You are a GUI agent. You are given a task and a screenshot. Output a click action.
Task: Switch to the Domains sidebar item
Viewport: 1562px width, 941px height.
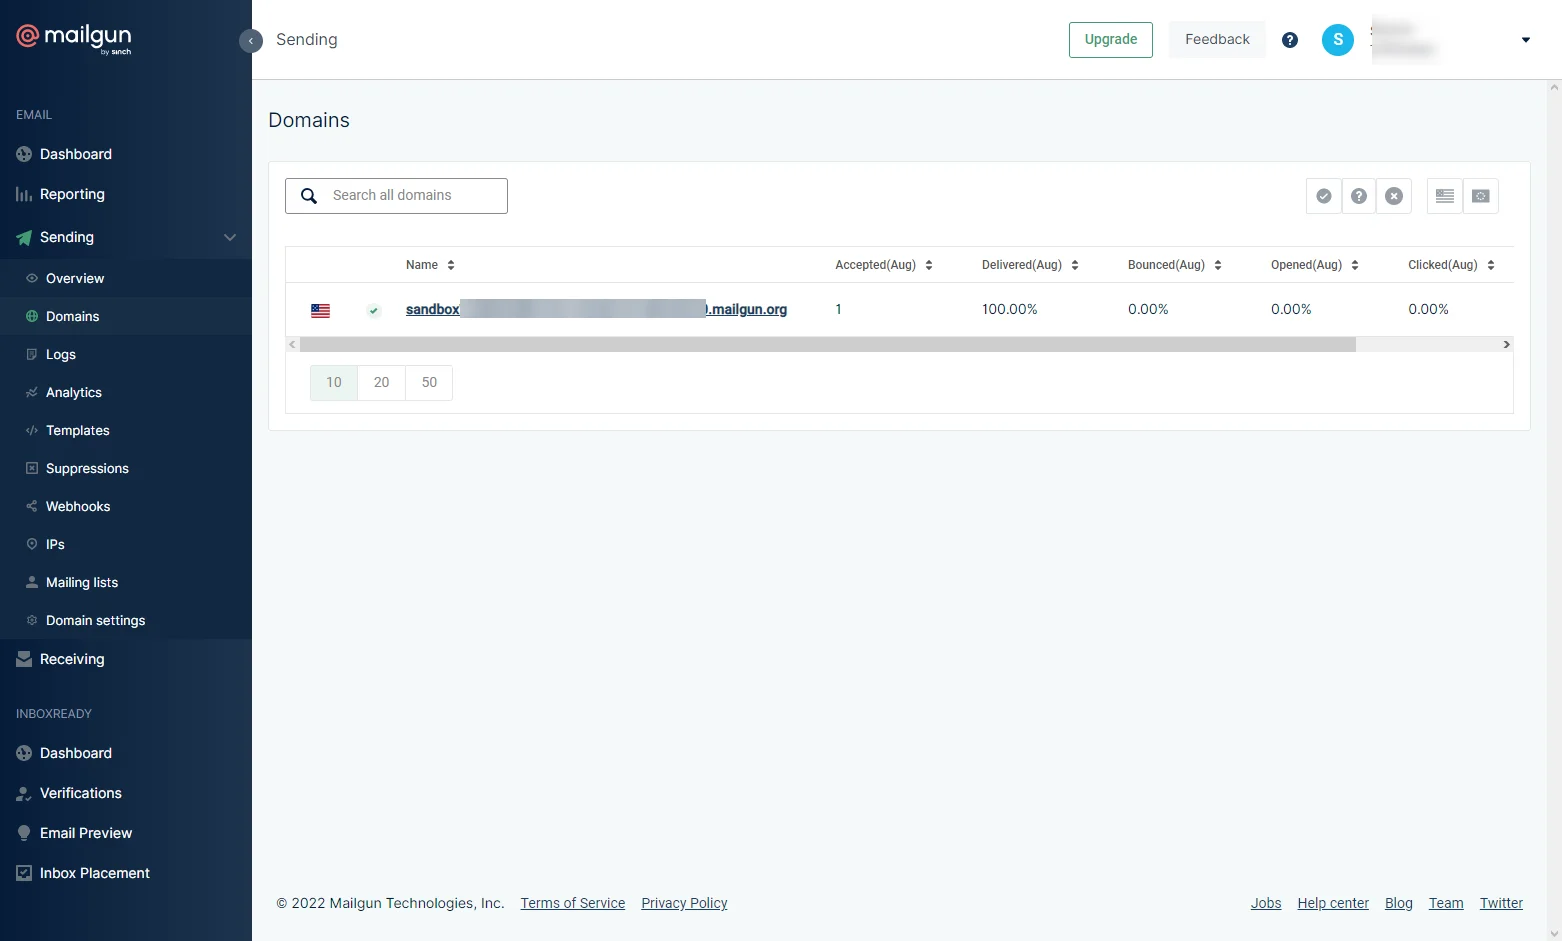click(72, 316)
